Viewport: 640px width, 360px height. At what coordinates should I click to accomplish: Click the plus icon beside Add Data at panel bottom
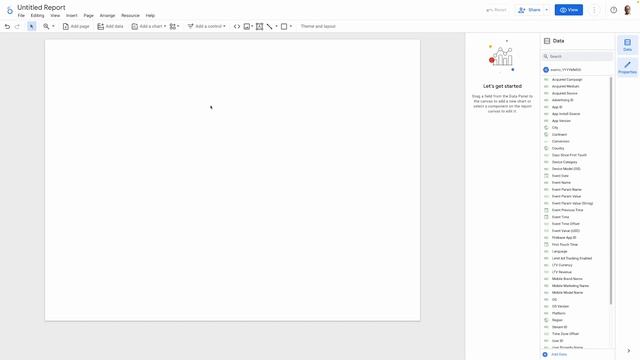pyautogui.click(x=545, y=354)
